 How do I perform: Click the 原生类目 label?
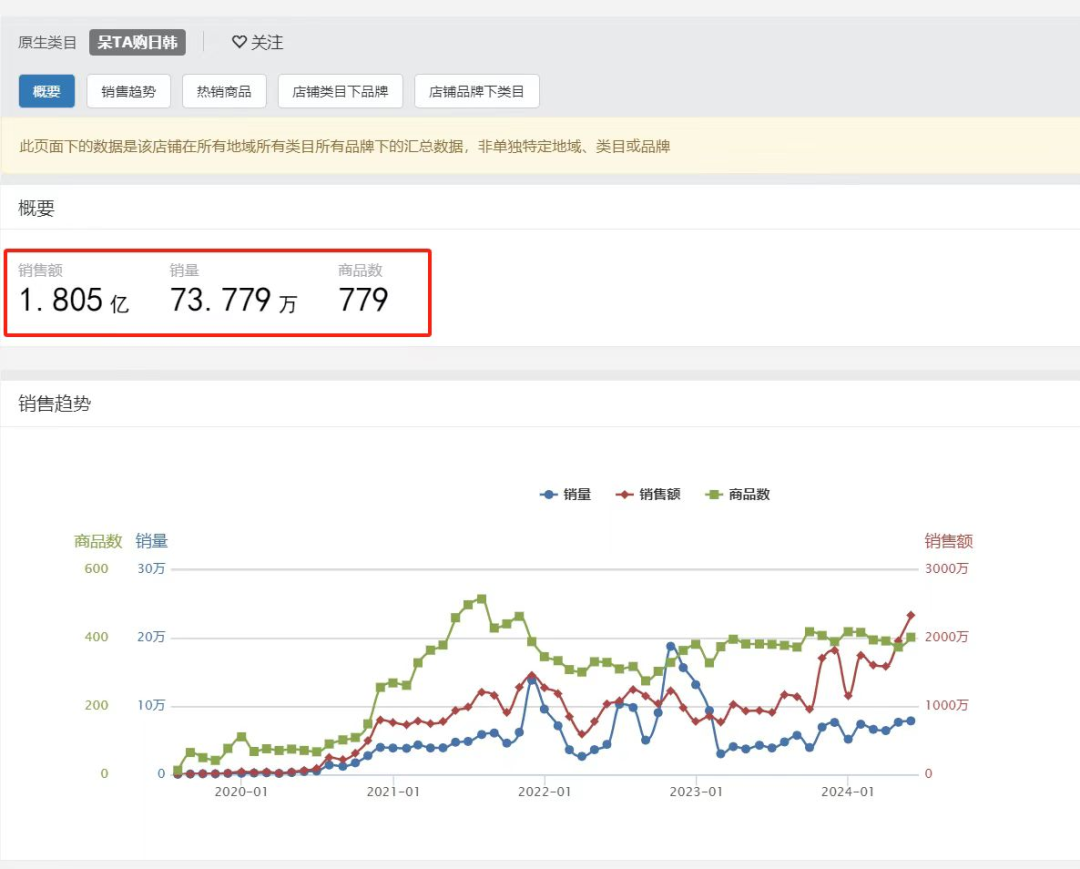point(47,42)
